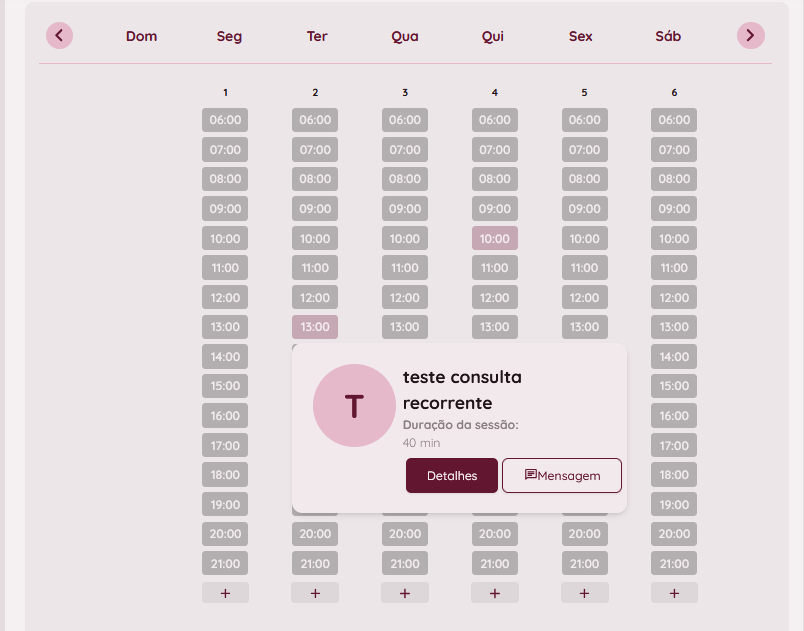
Task: Select highlighted 10:00 slot on Thursday
Action: [x=495, y=239]
